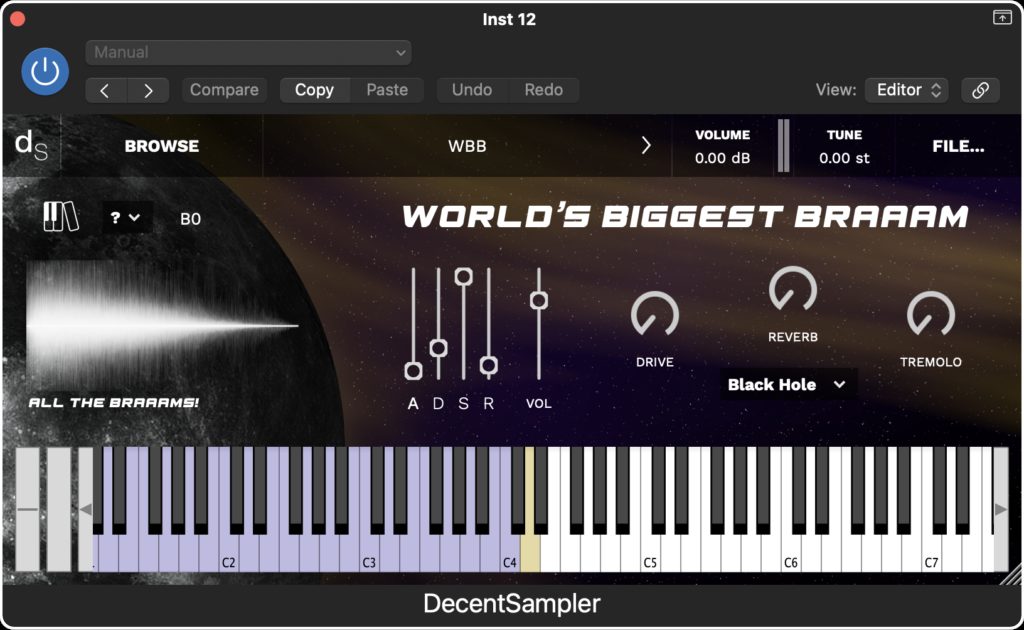Click the Release slider handle
The image size is (1024, 630).
click(488, 365)
